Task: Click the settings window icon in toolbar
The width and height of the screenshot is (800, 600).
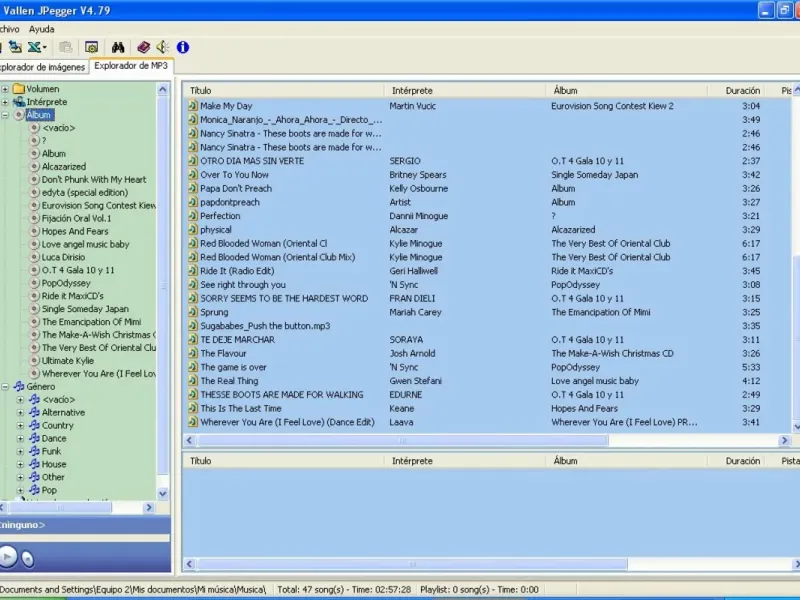Action: tap(92, 47)
